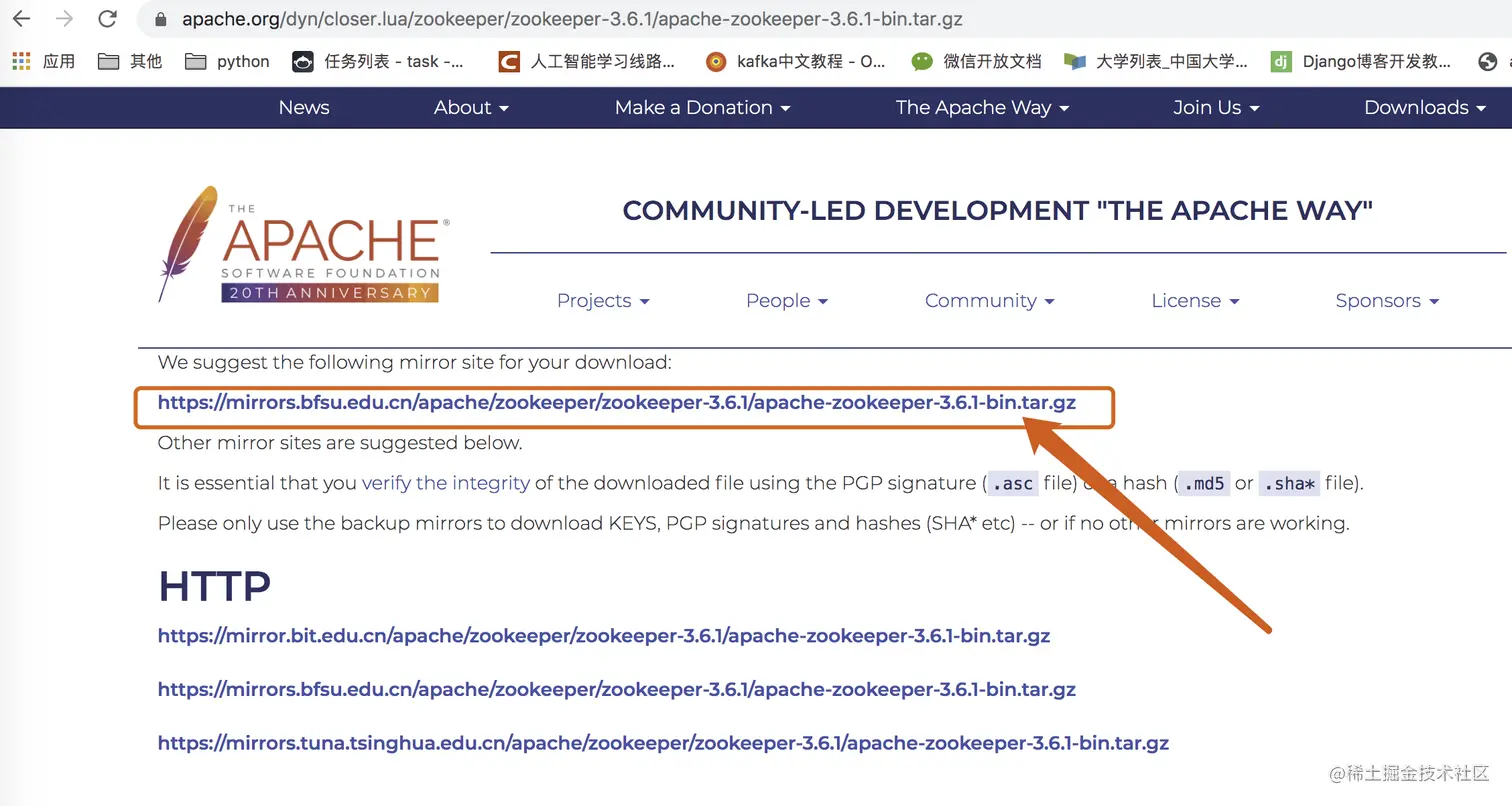Click the suggested mirrors.bfsu.edu.cn download link
This screenshot has height=806, width=1512.
617,403
